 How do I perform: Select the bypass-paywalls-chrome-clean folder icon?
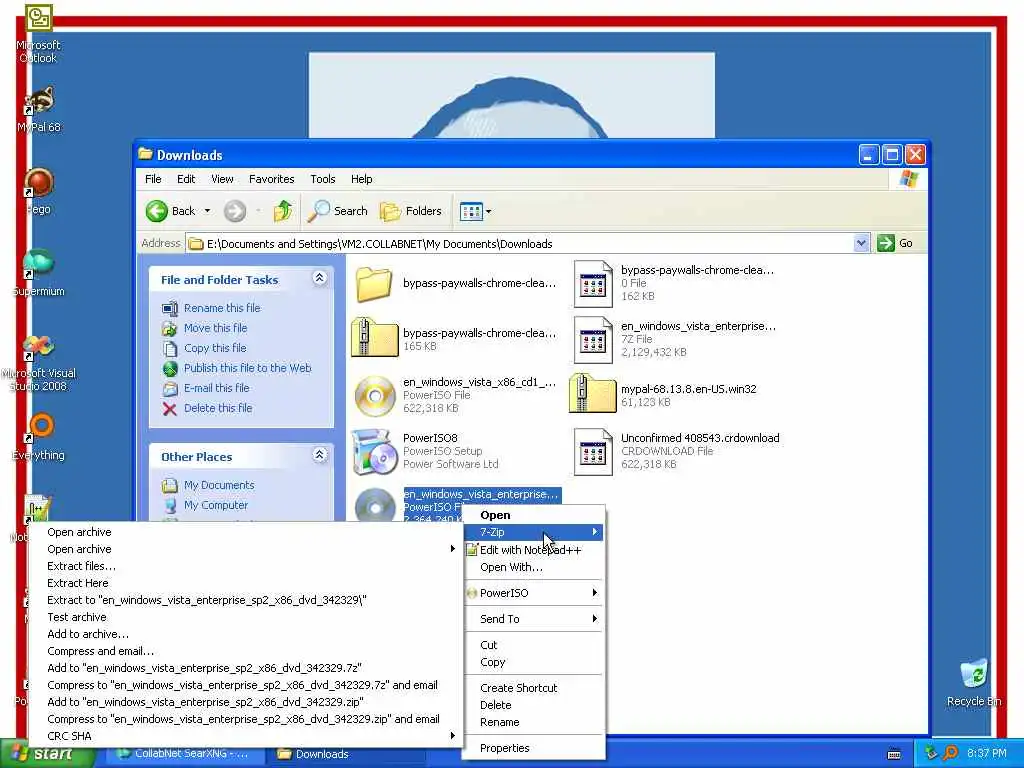[x=374, y=284]
